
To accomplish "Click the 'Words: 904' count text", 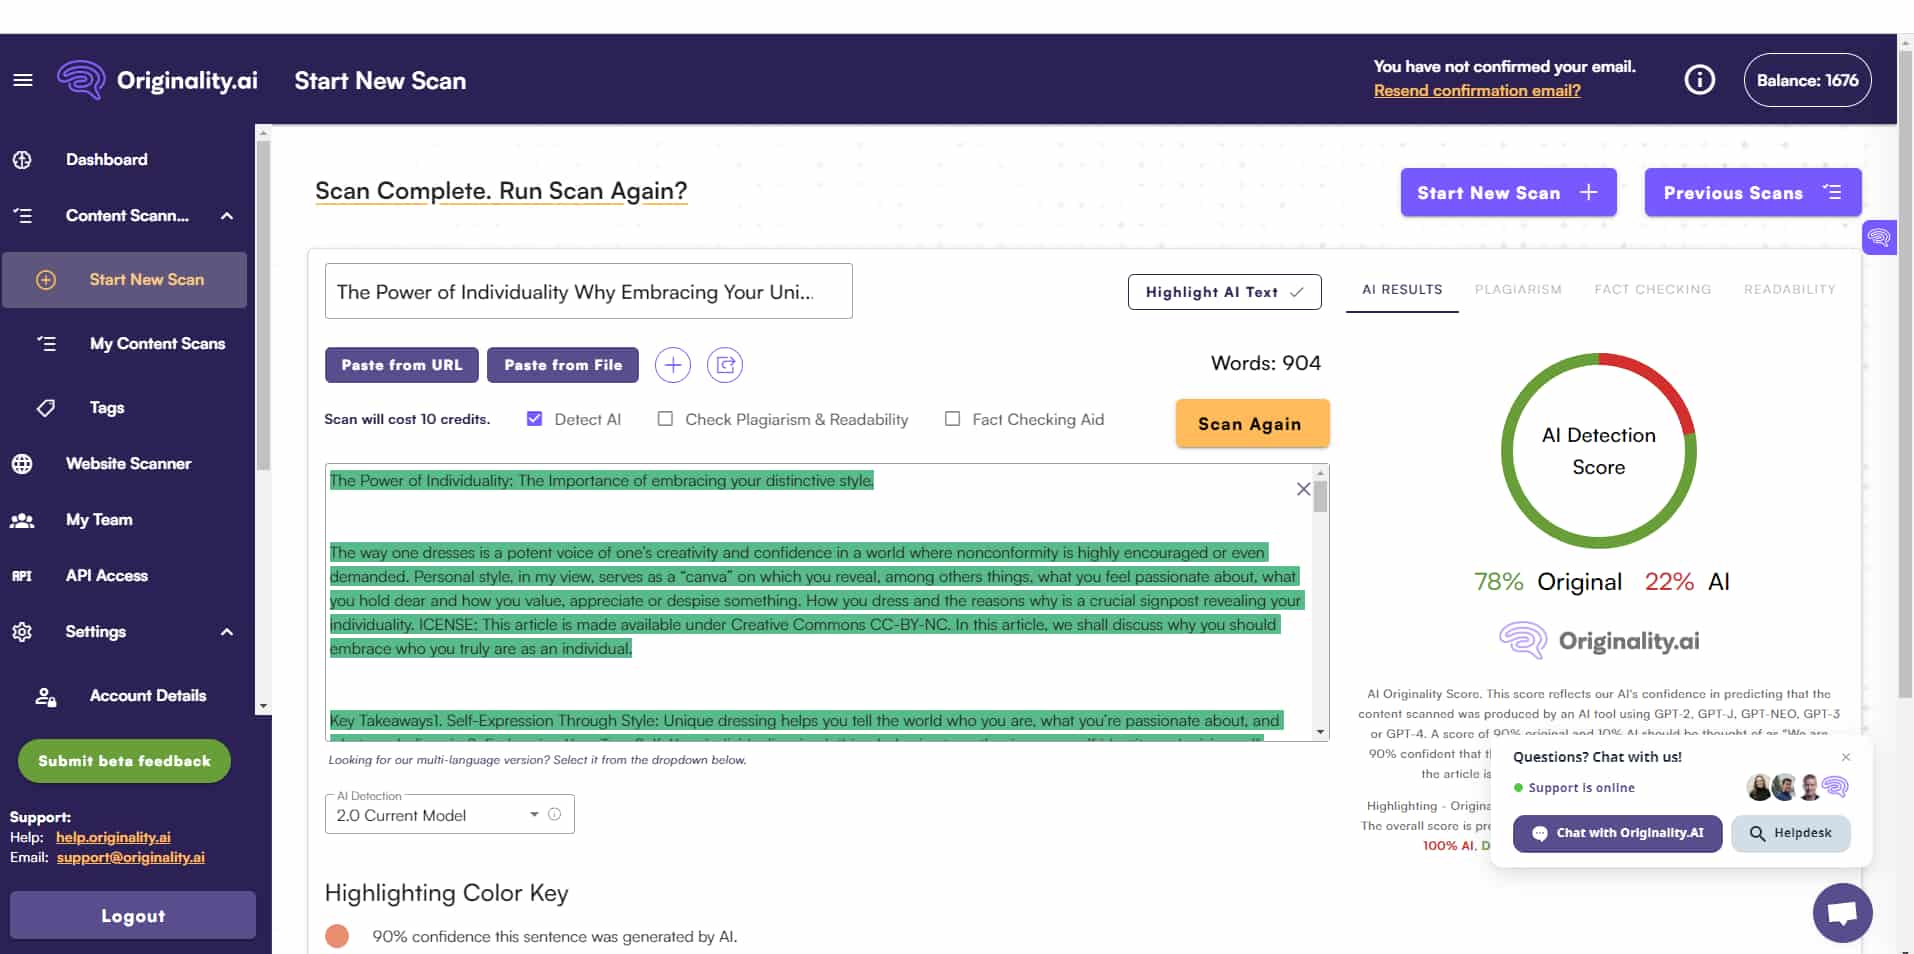I will [1265, 363].
